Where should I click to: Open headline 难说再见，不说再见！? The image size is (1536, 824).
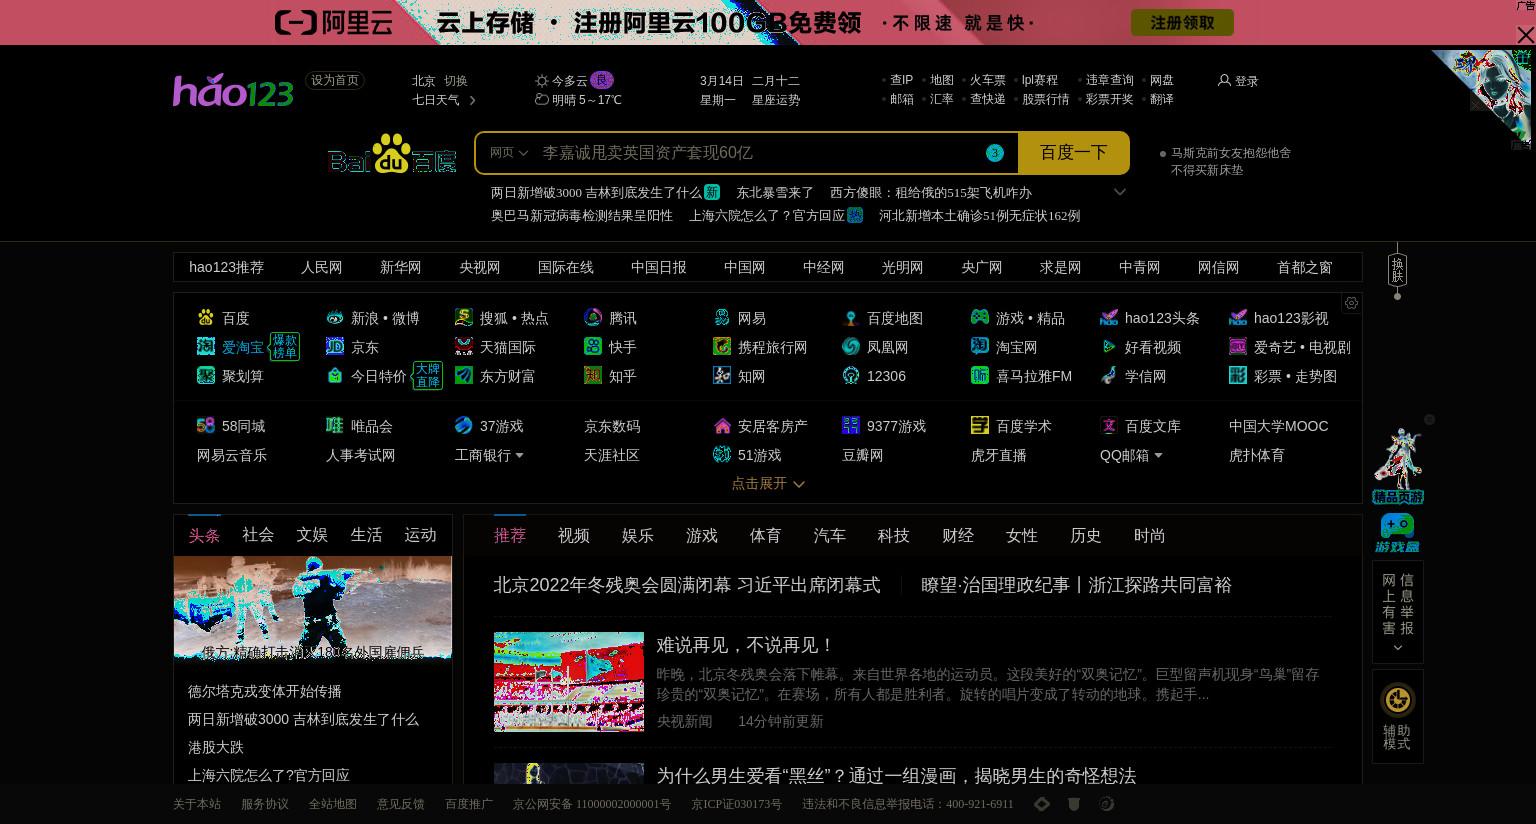point(745,646)
